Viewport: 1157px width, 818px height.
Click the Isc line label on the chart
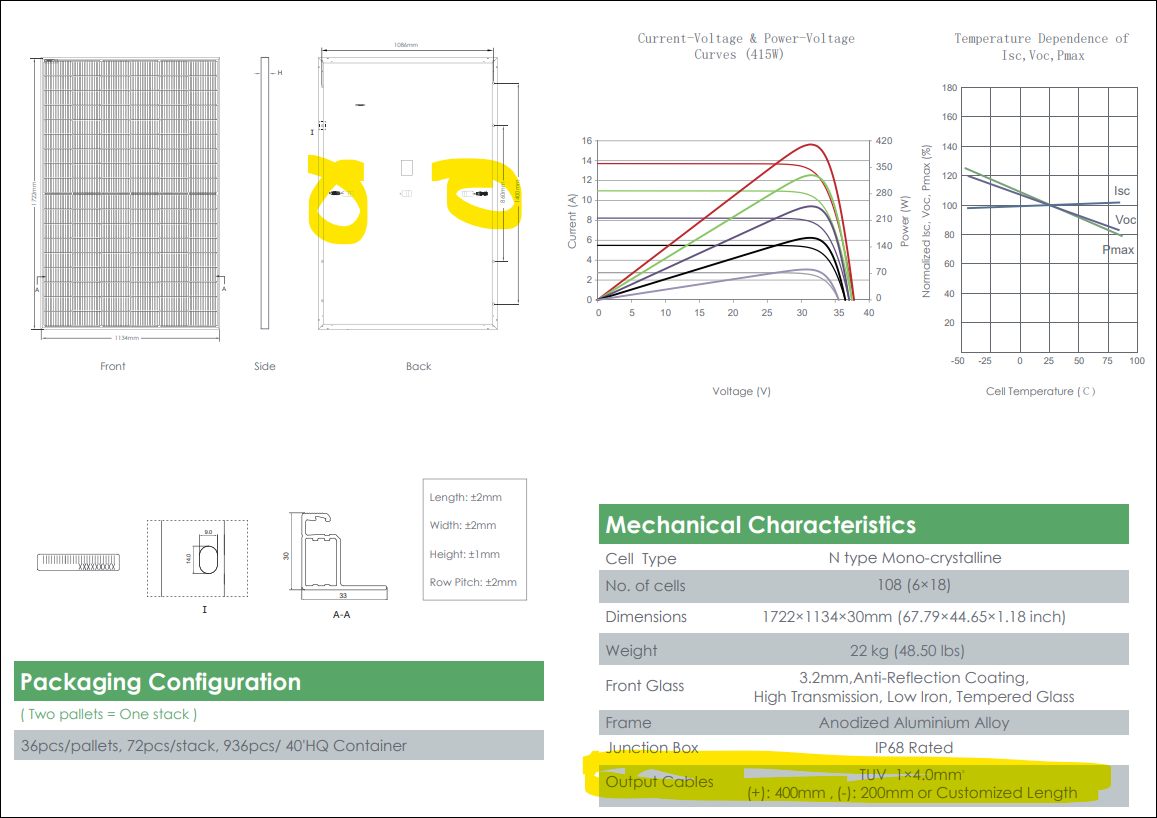[1122, 191]
